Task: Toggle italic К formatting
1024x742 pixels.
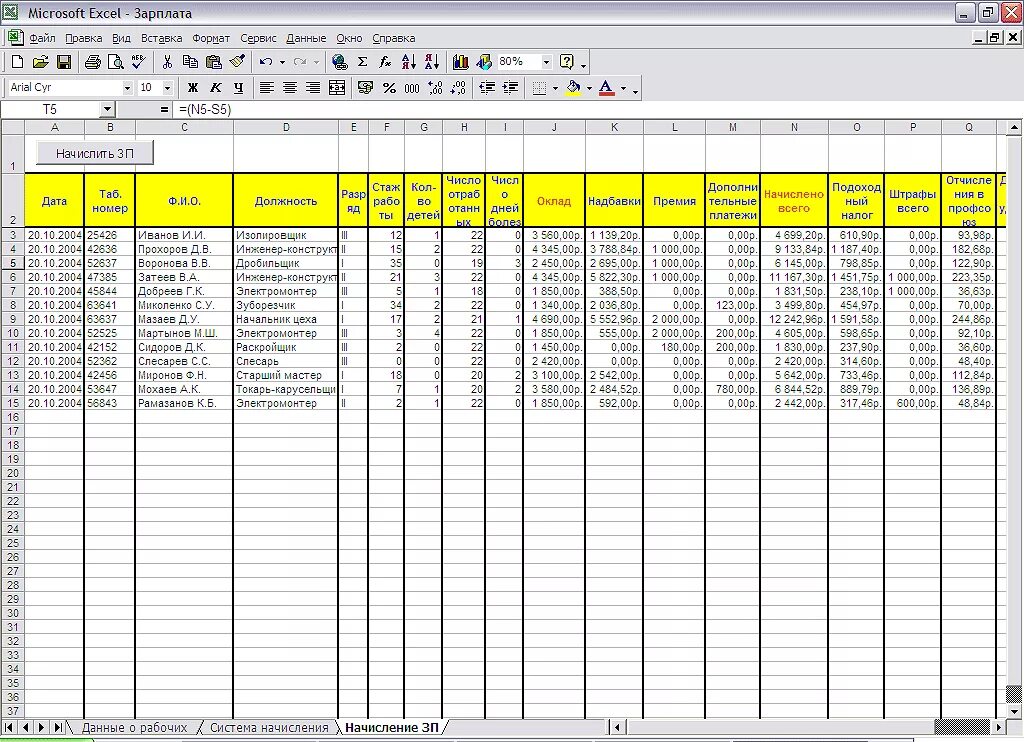Action: coord(216,88)
